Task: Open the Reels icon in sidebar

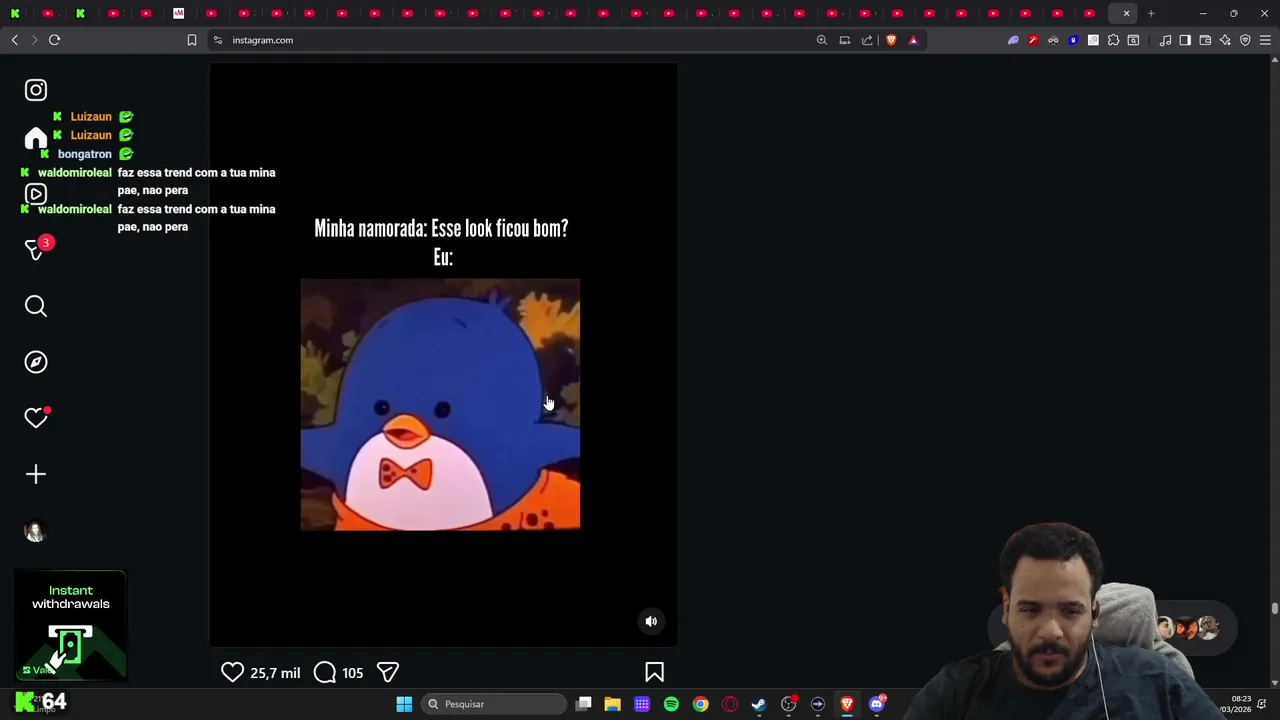Action: tap(36, 194)
